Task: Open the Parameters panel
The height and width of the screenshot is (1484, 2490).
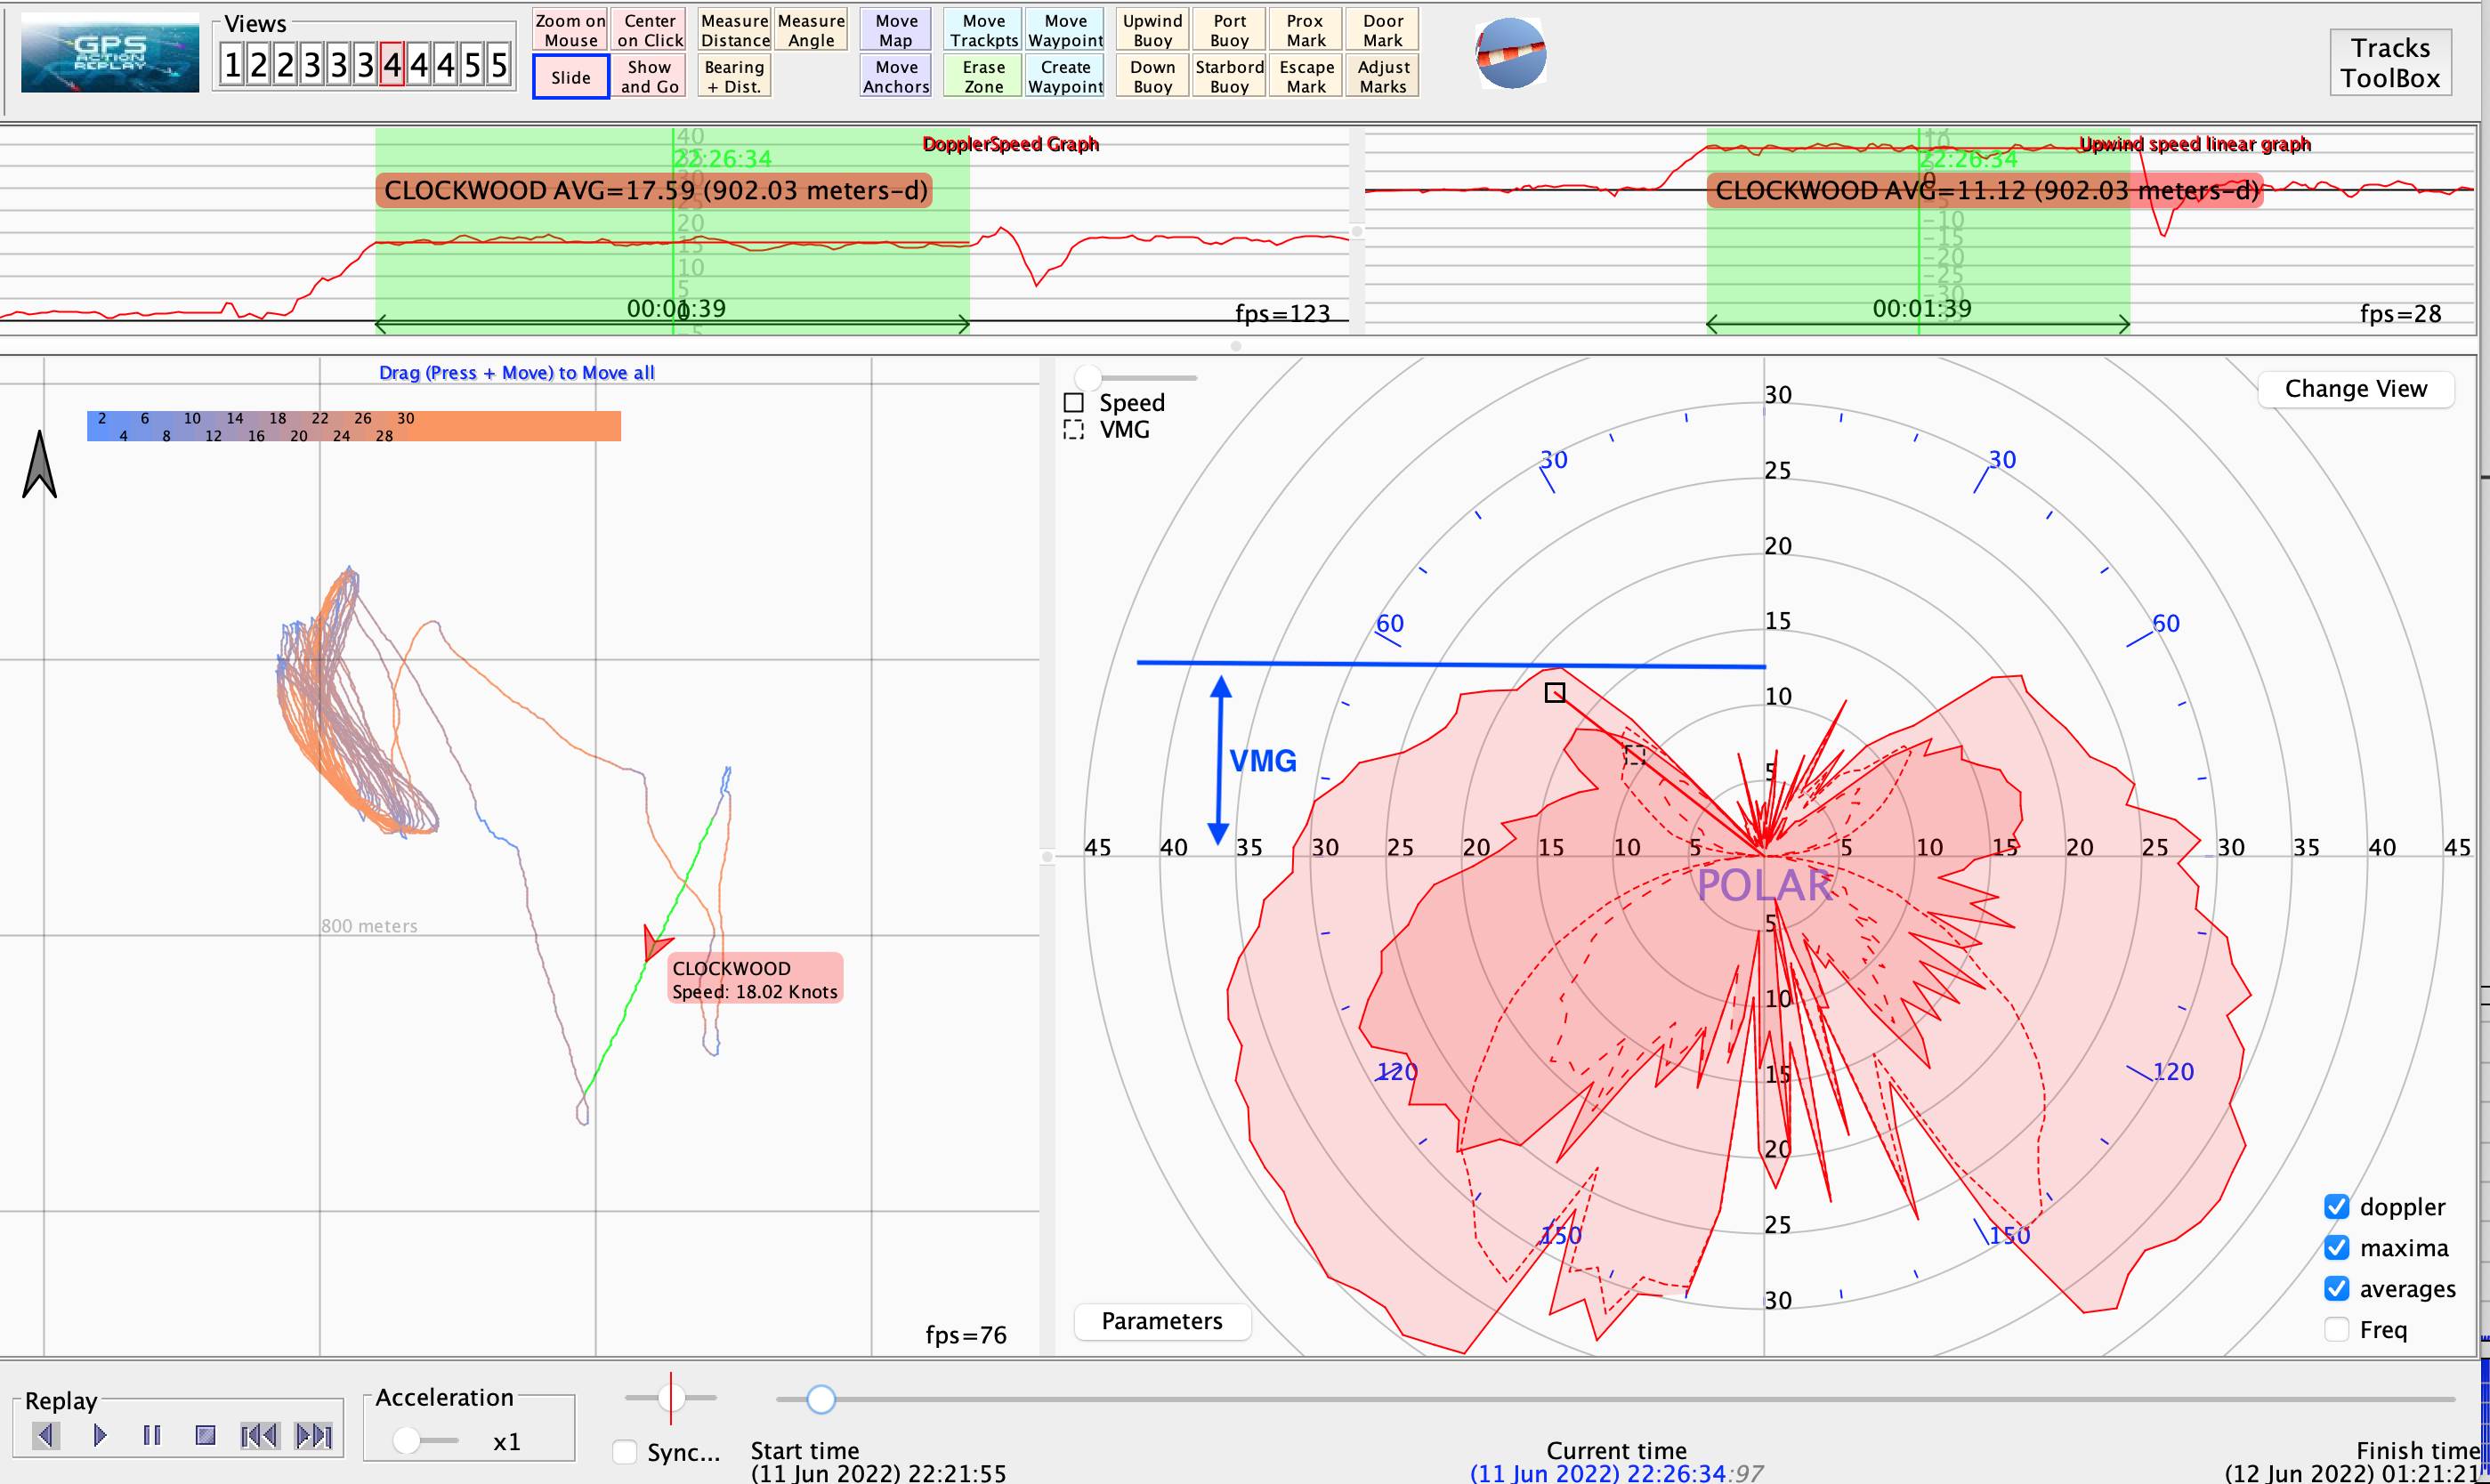Action: pyautogui.click(x=1161, y=1321)
